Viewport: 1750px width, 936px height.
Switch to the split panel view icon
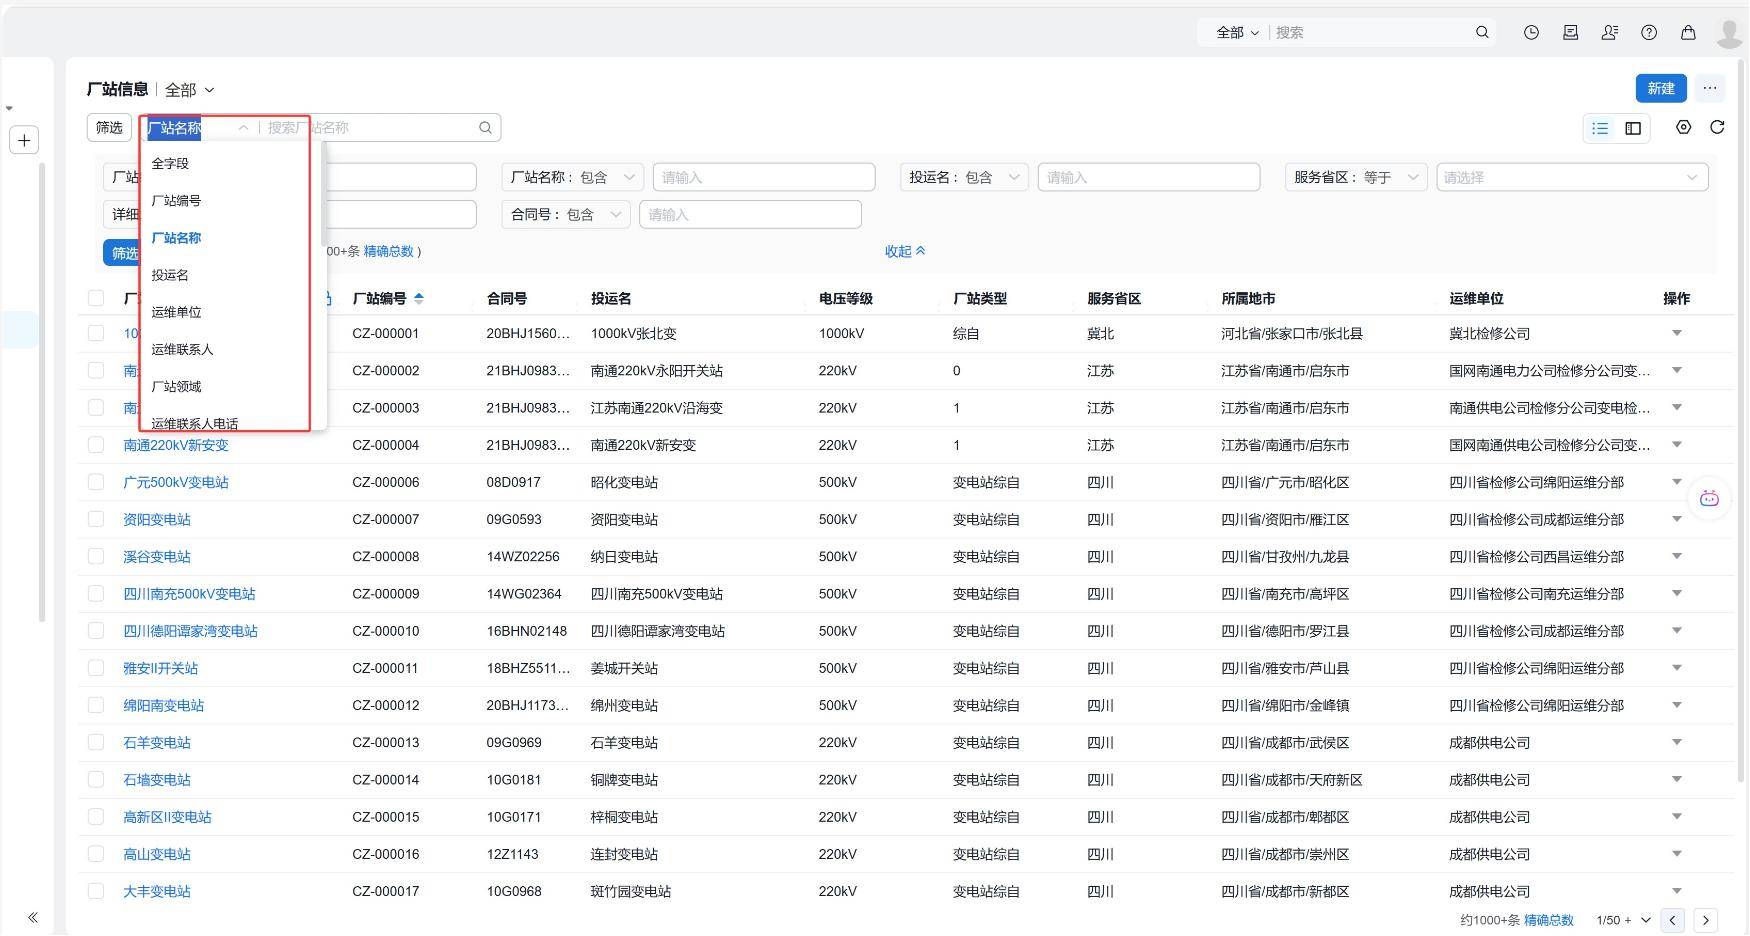point(1633,128)
